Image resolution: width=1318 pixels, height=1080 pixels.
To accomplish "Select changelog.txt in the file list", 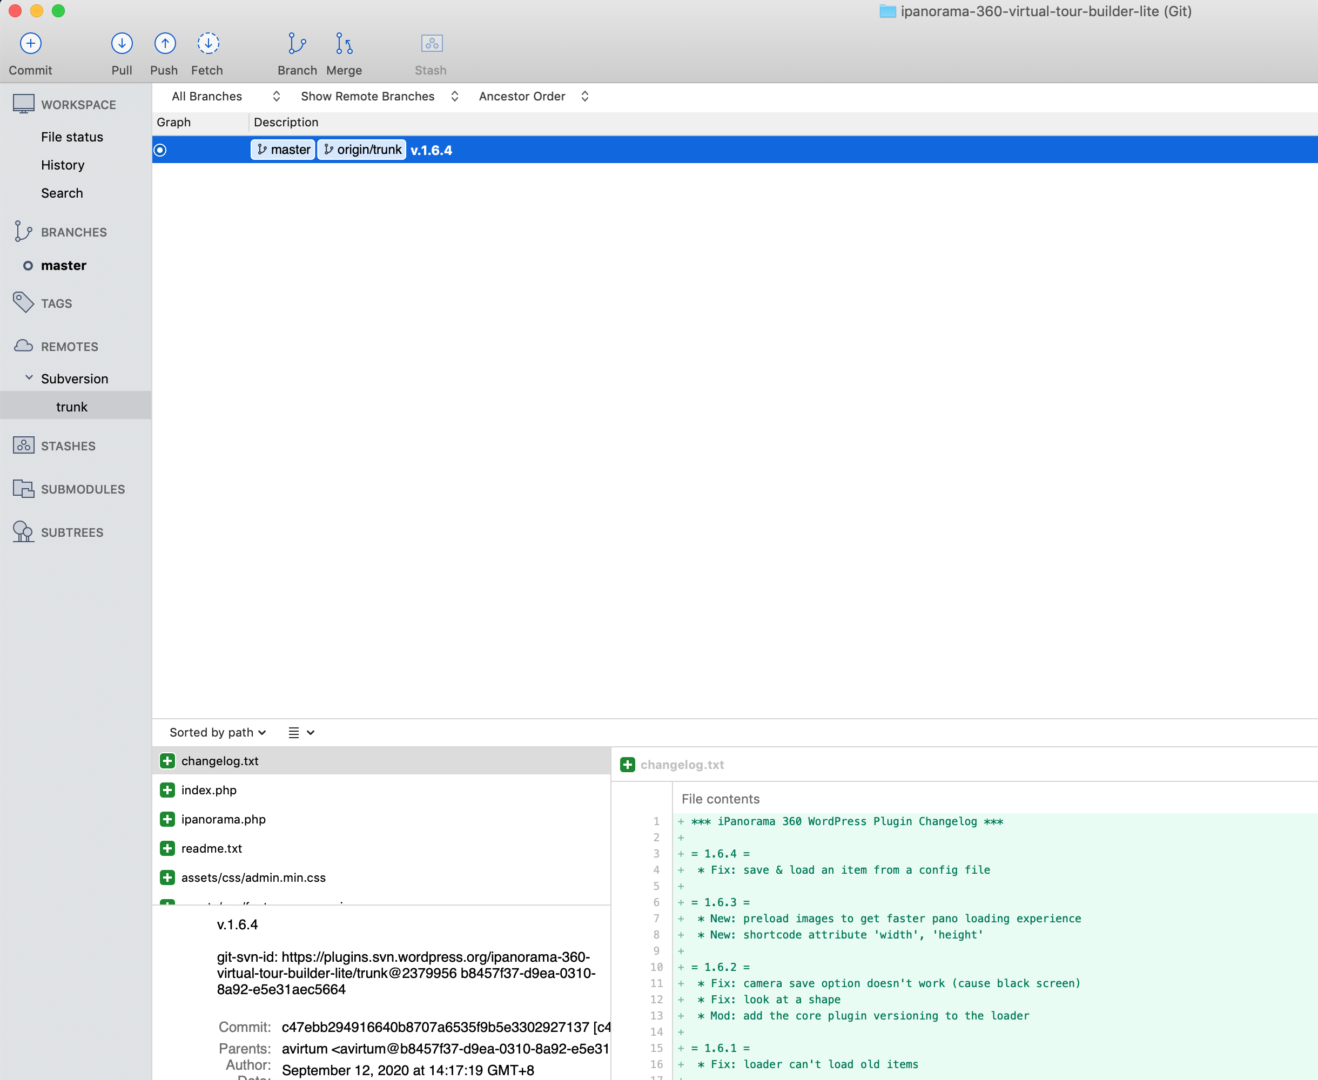I will point(381,761).
